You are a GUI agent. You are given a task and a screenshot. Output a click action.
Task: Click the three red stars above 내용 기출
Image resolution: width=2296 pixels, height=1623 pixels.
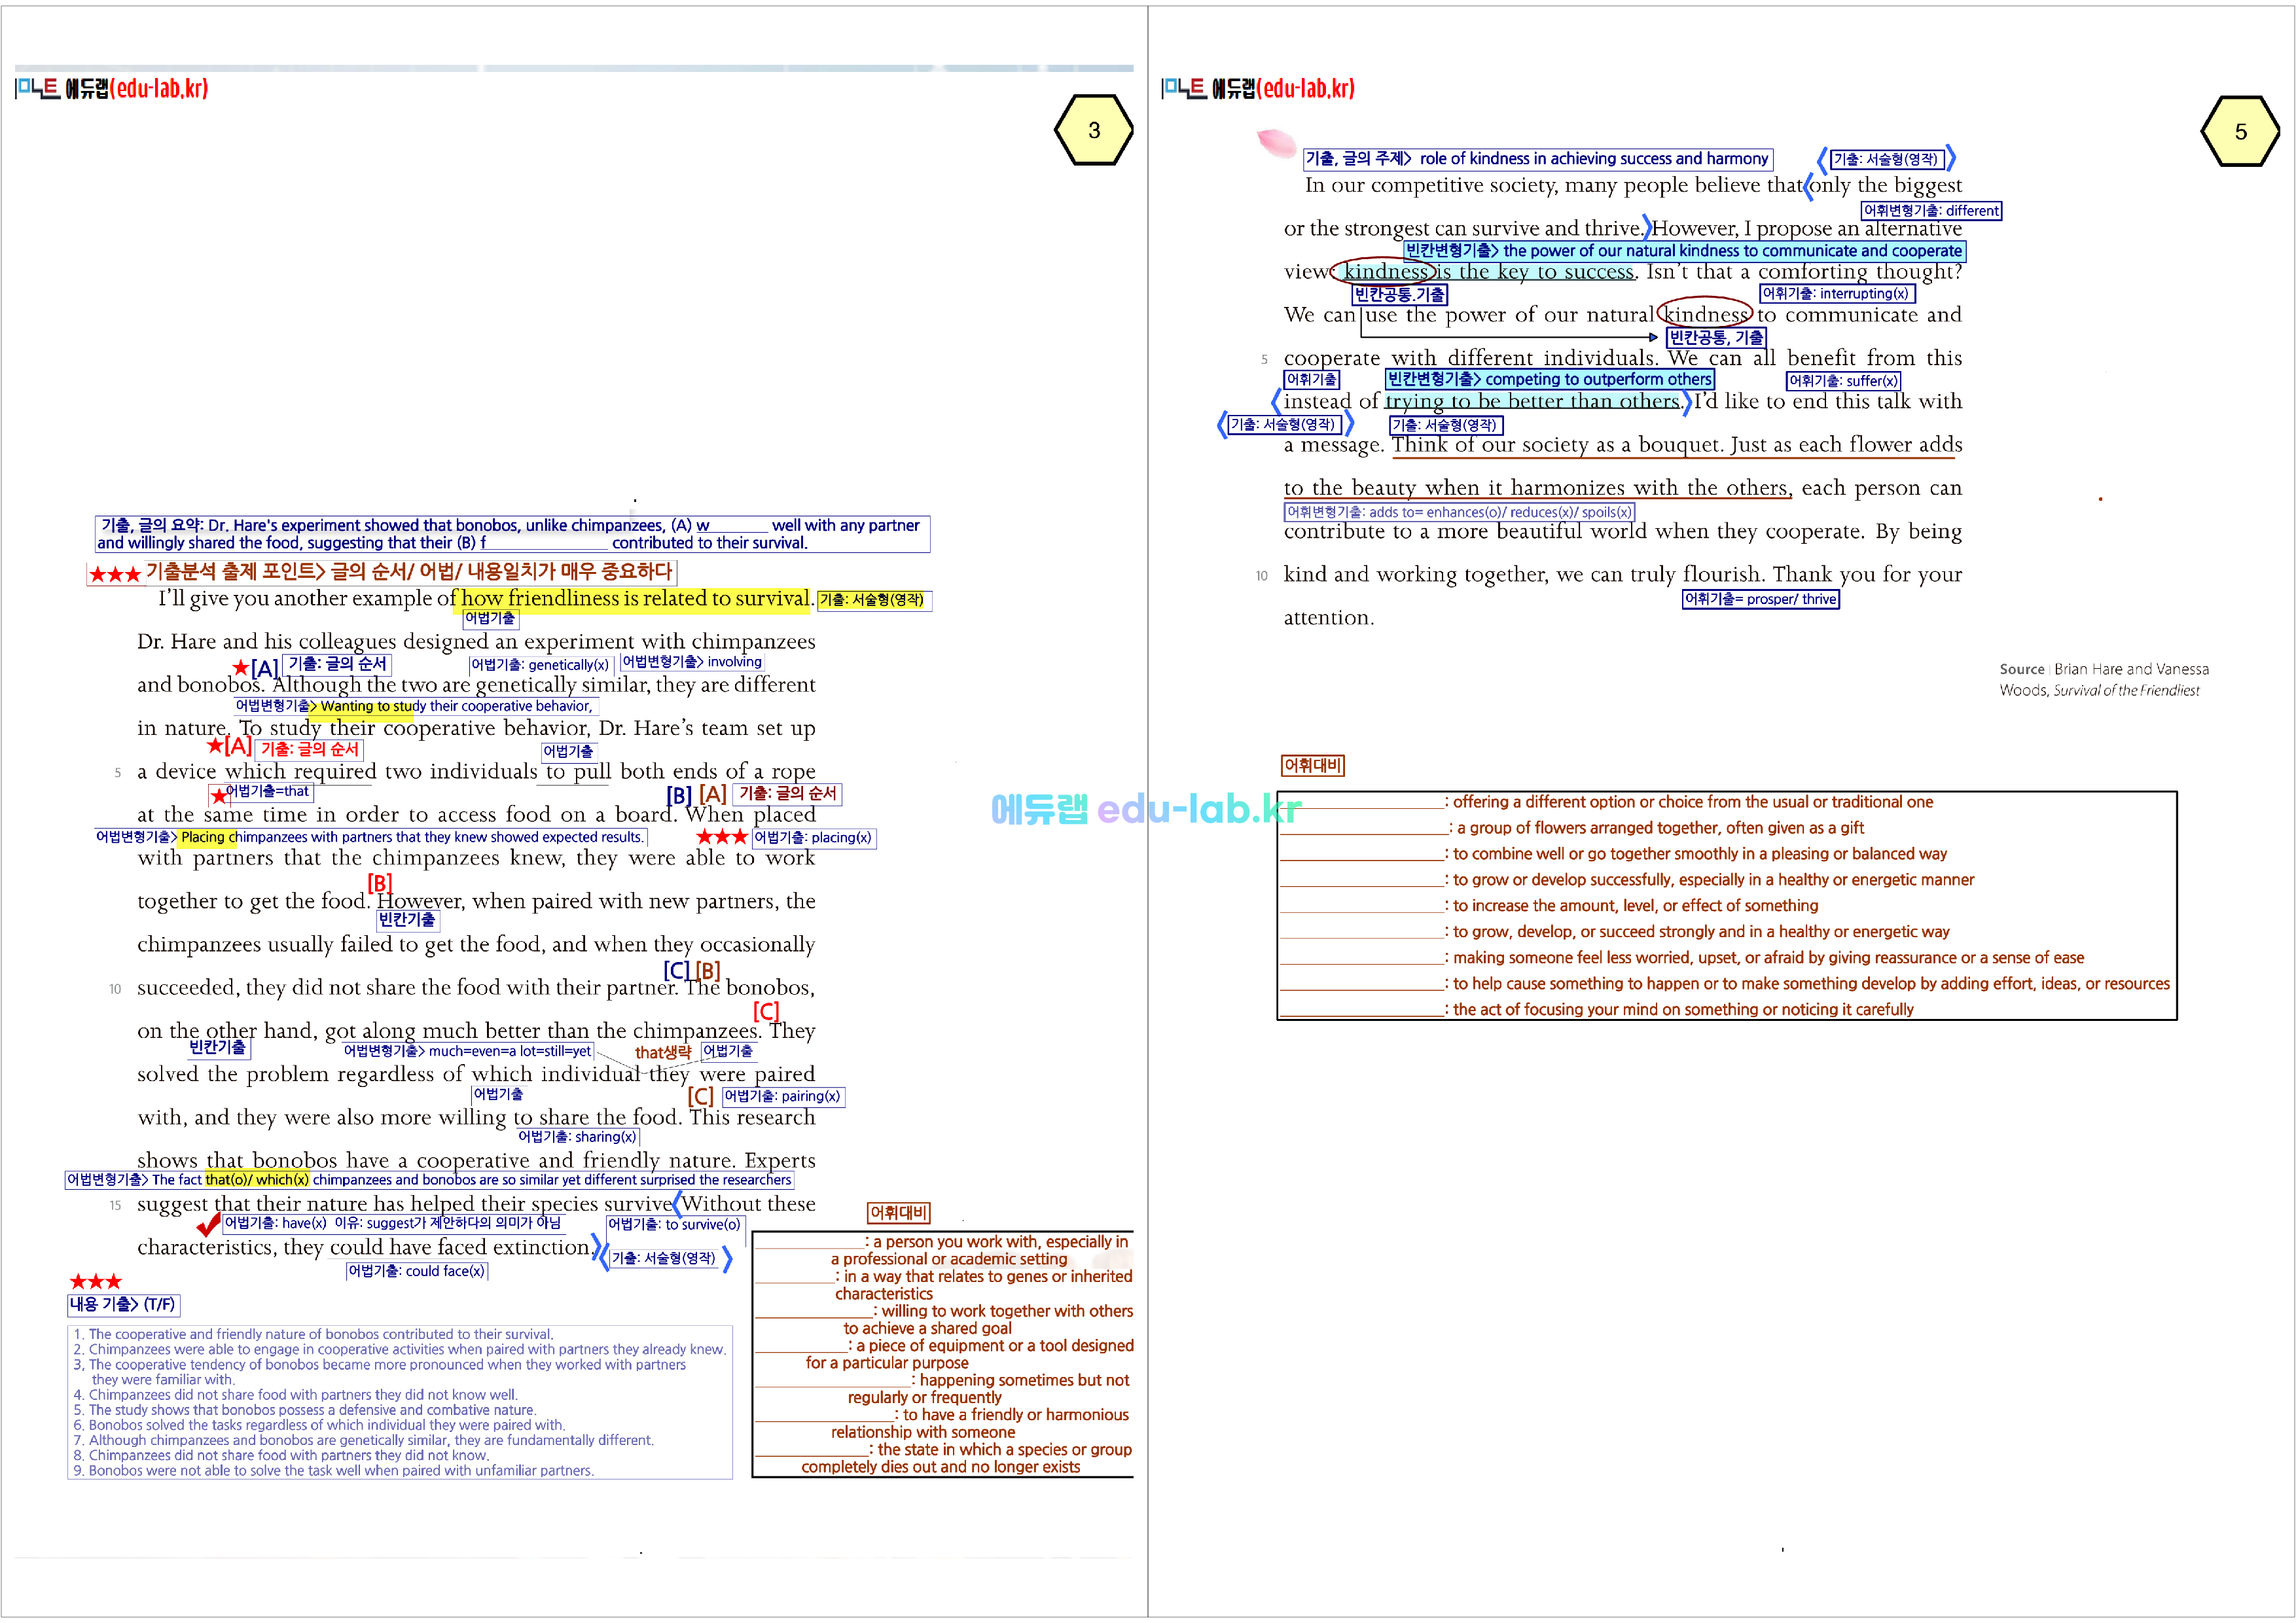(x=96, y=1282)
